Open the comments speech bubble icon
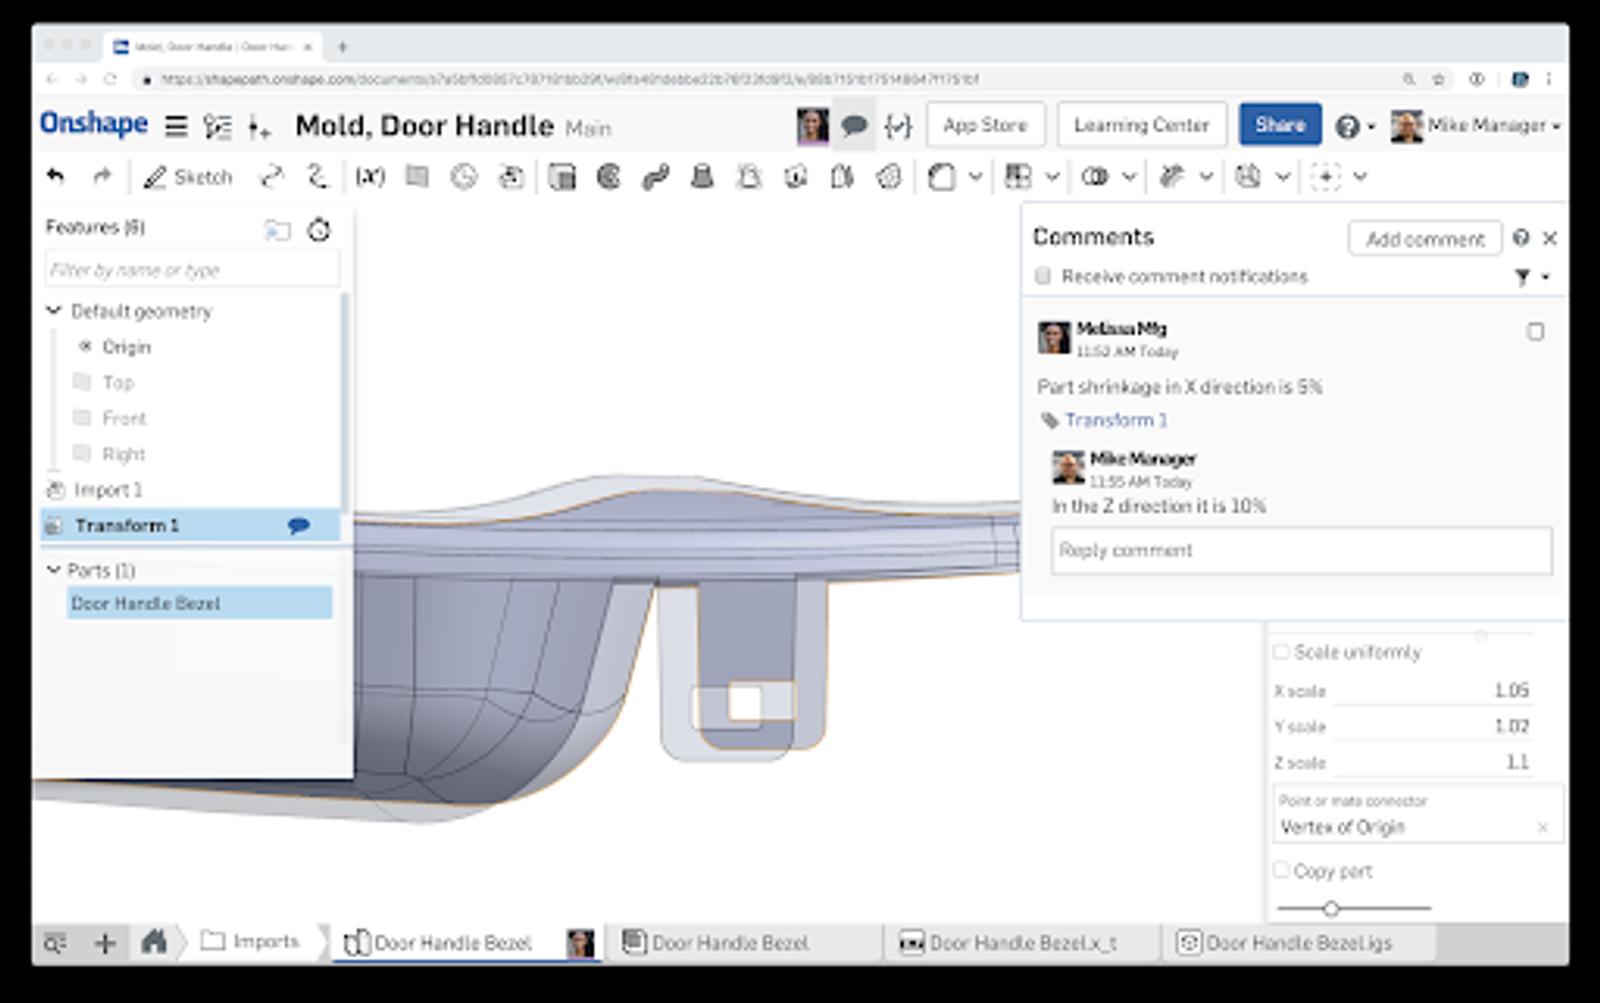Viewport: 1600px width, 1003px height. tap(854, 126)
